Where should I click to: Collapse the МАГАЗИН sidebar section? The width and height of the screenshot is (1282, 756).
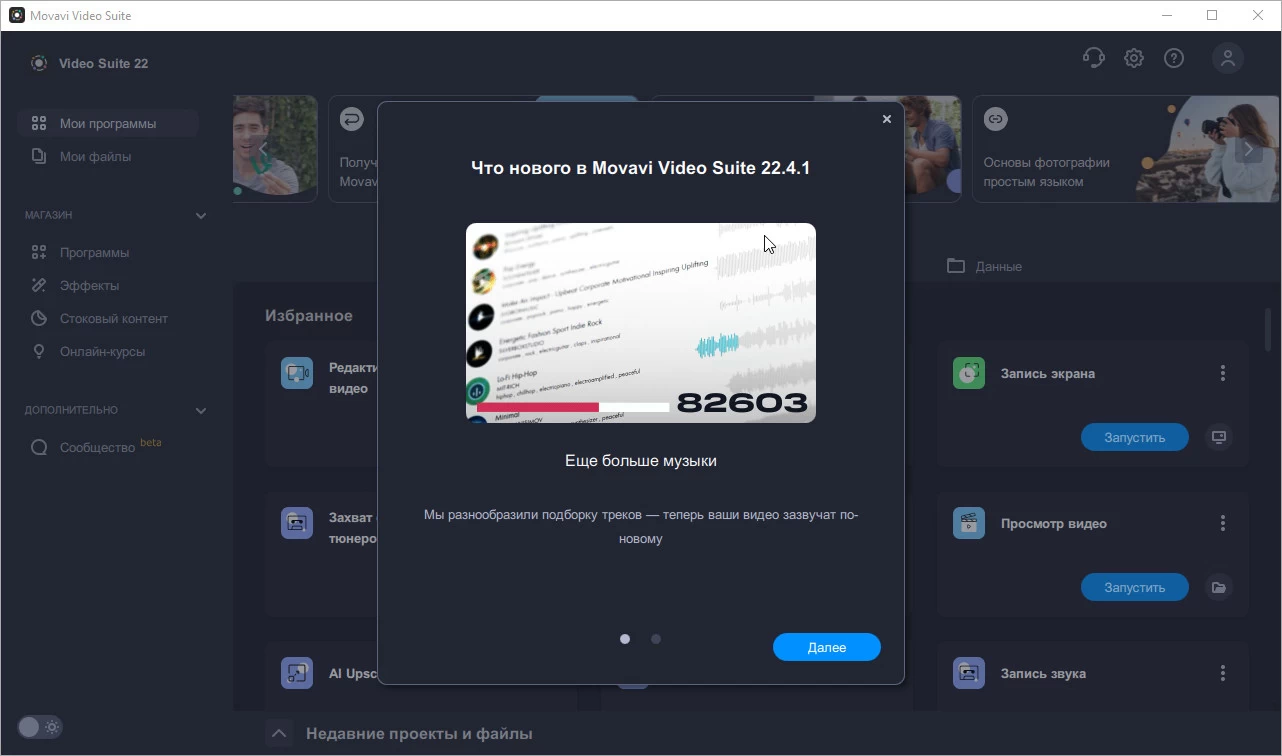[200, 215]
